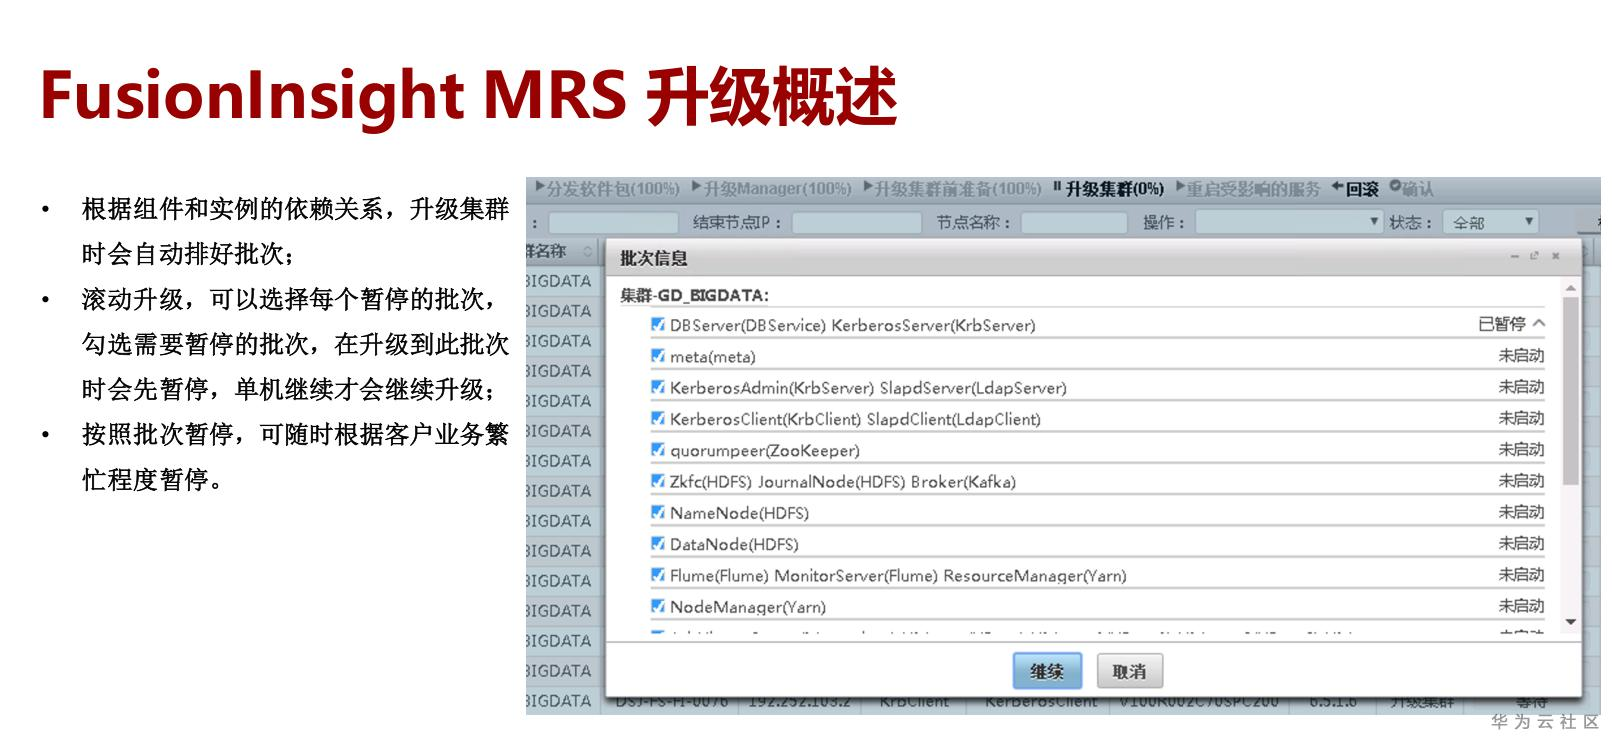Screen dimensions: 1612x747
Task: Open the 操作 dropdown
Action: [1289, 222]
